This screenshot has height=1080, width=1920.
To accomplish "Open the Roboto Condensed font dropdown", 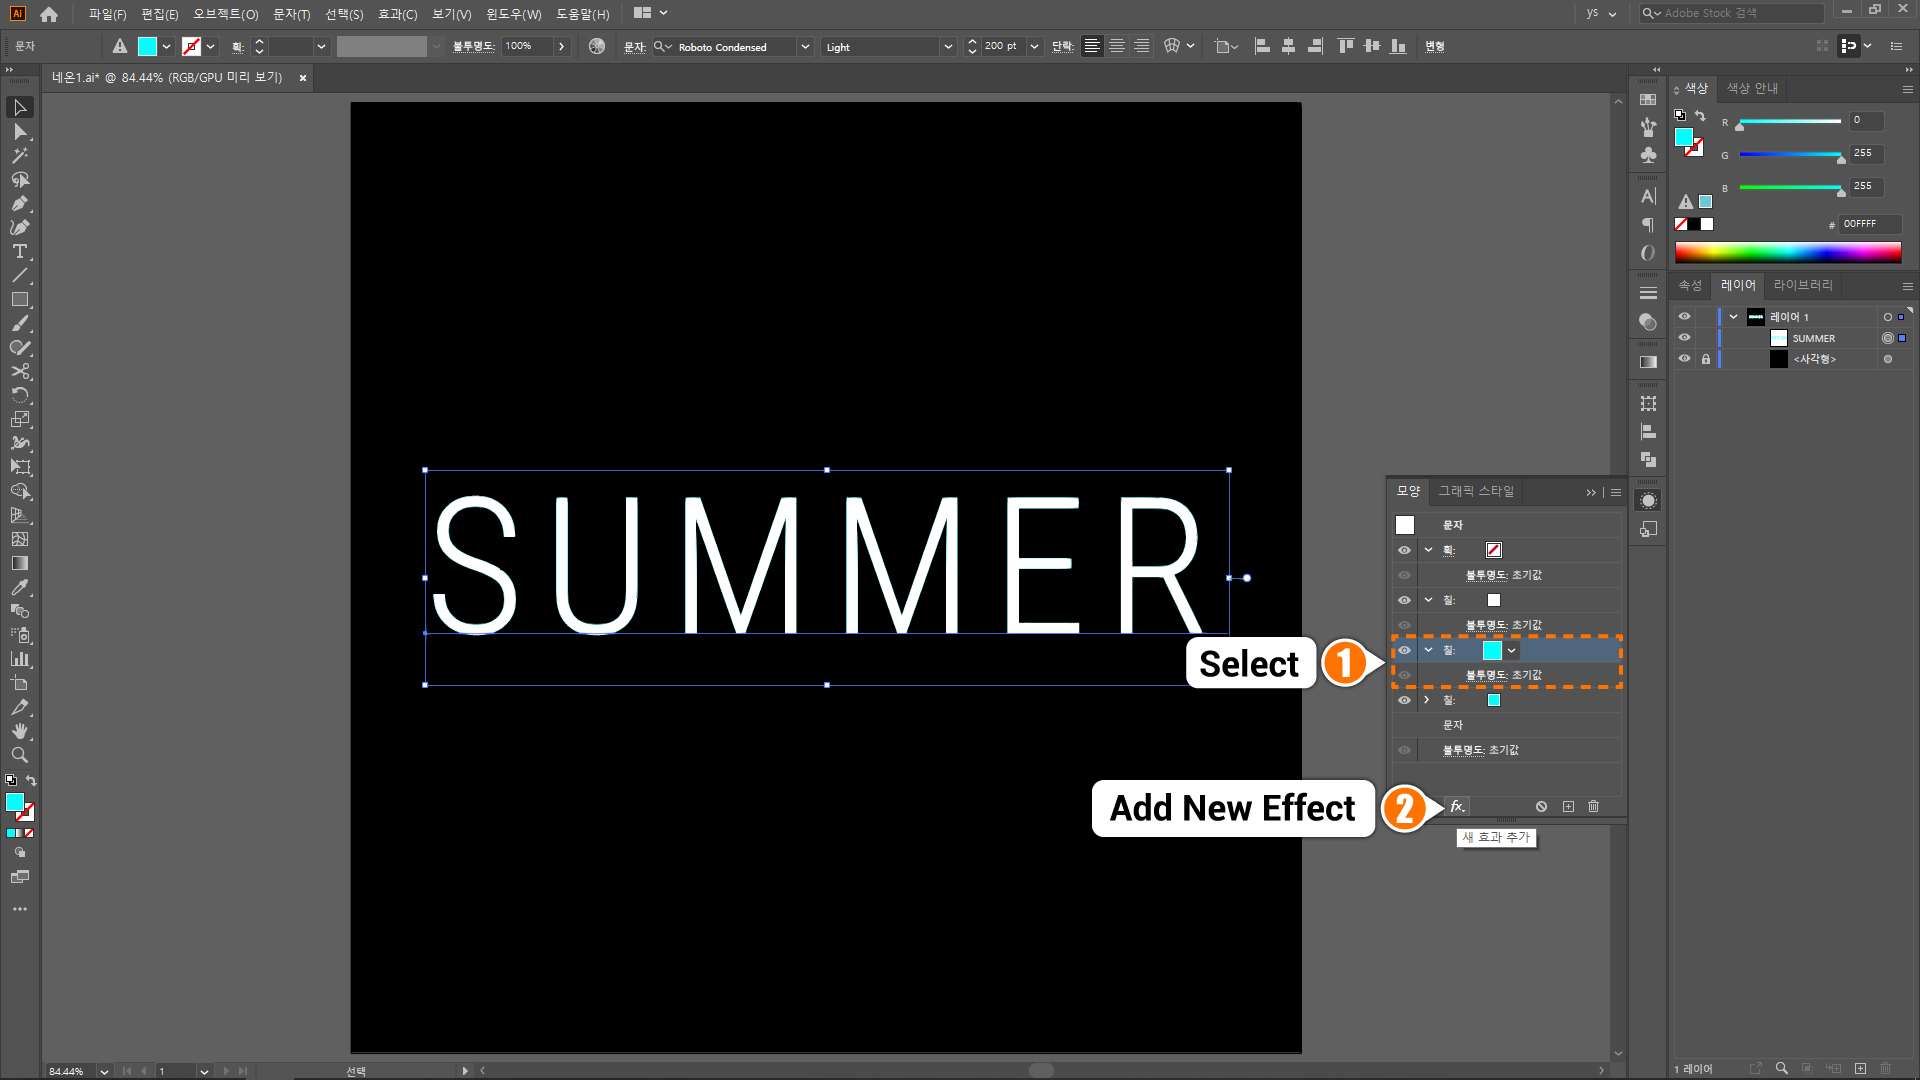I will pyautogui.click(x=805, y=47).
